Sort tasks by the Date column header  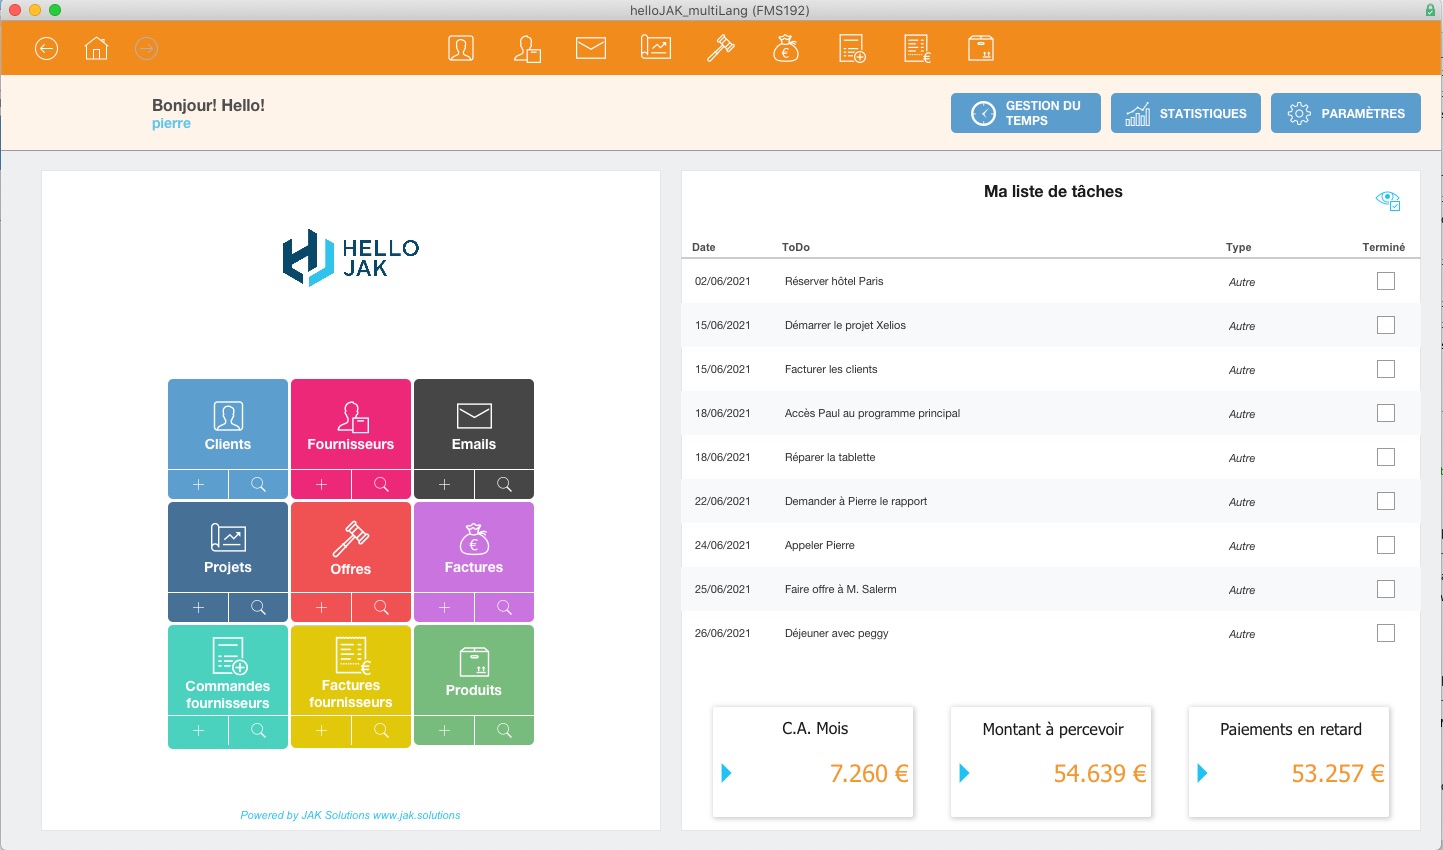(704, 247)
